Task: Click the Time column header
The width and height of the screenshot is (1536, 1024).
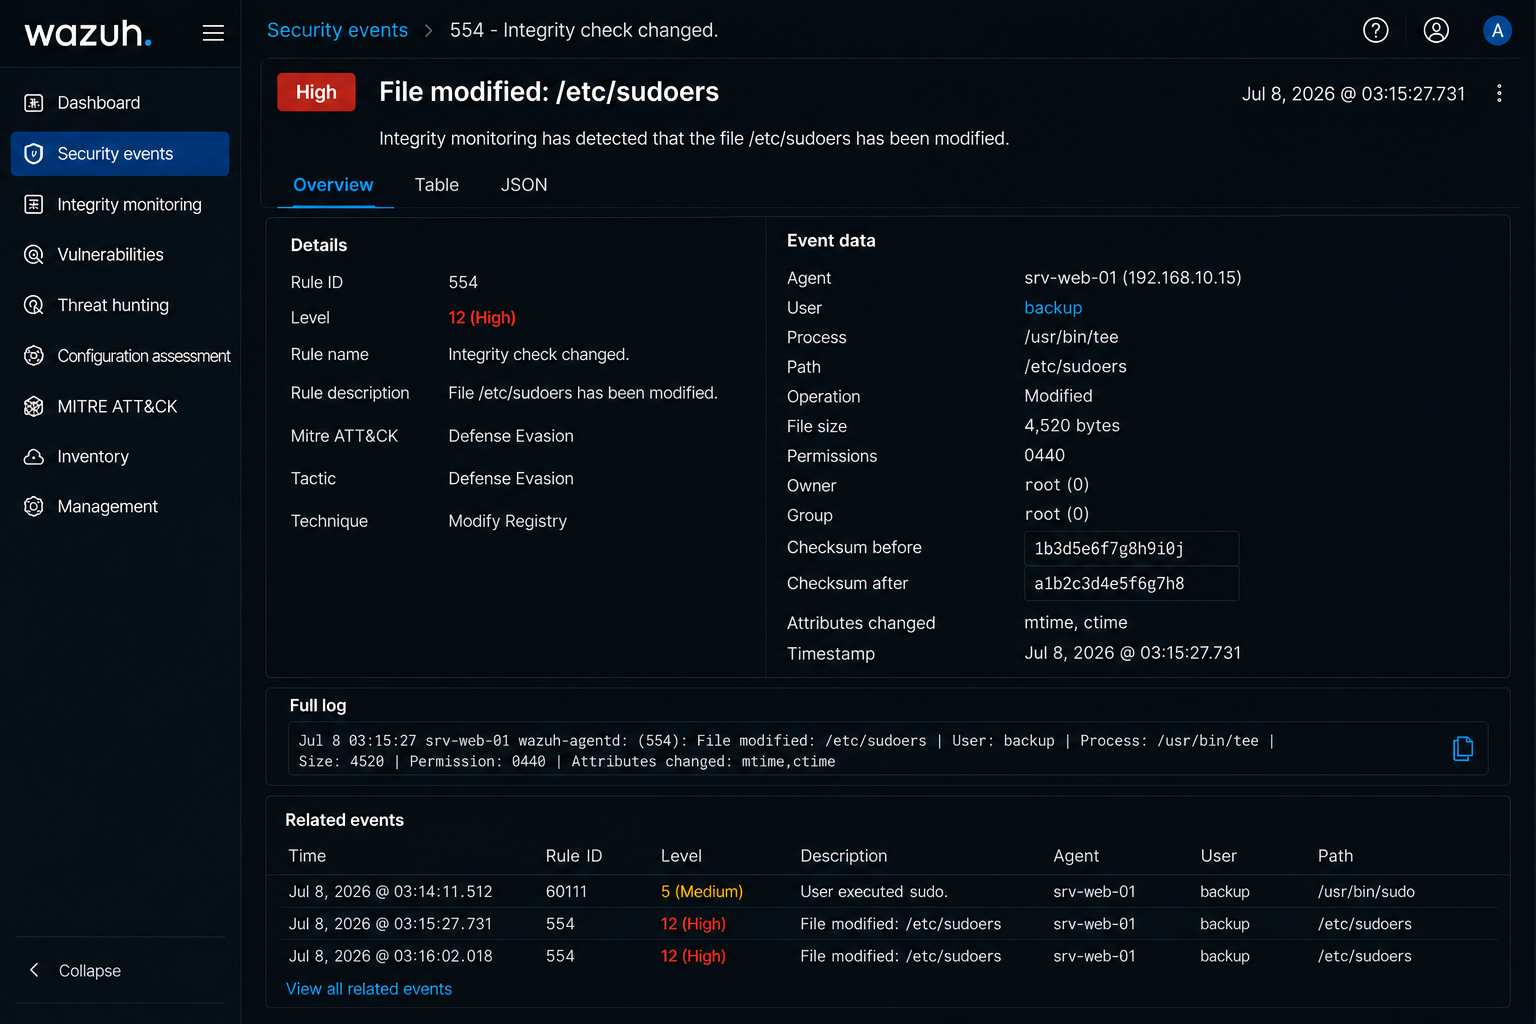Action: click(x=307, y=856)
